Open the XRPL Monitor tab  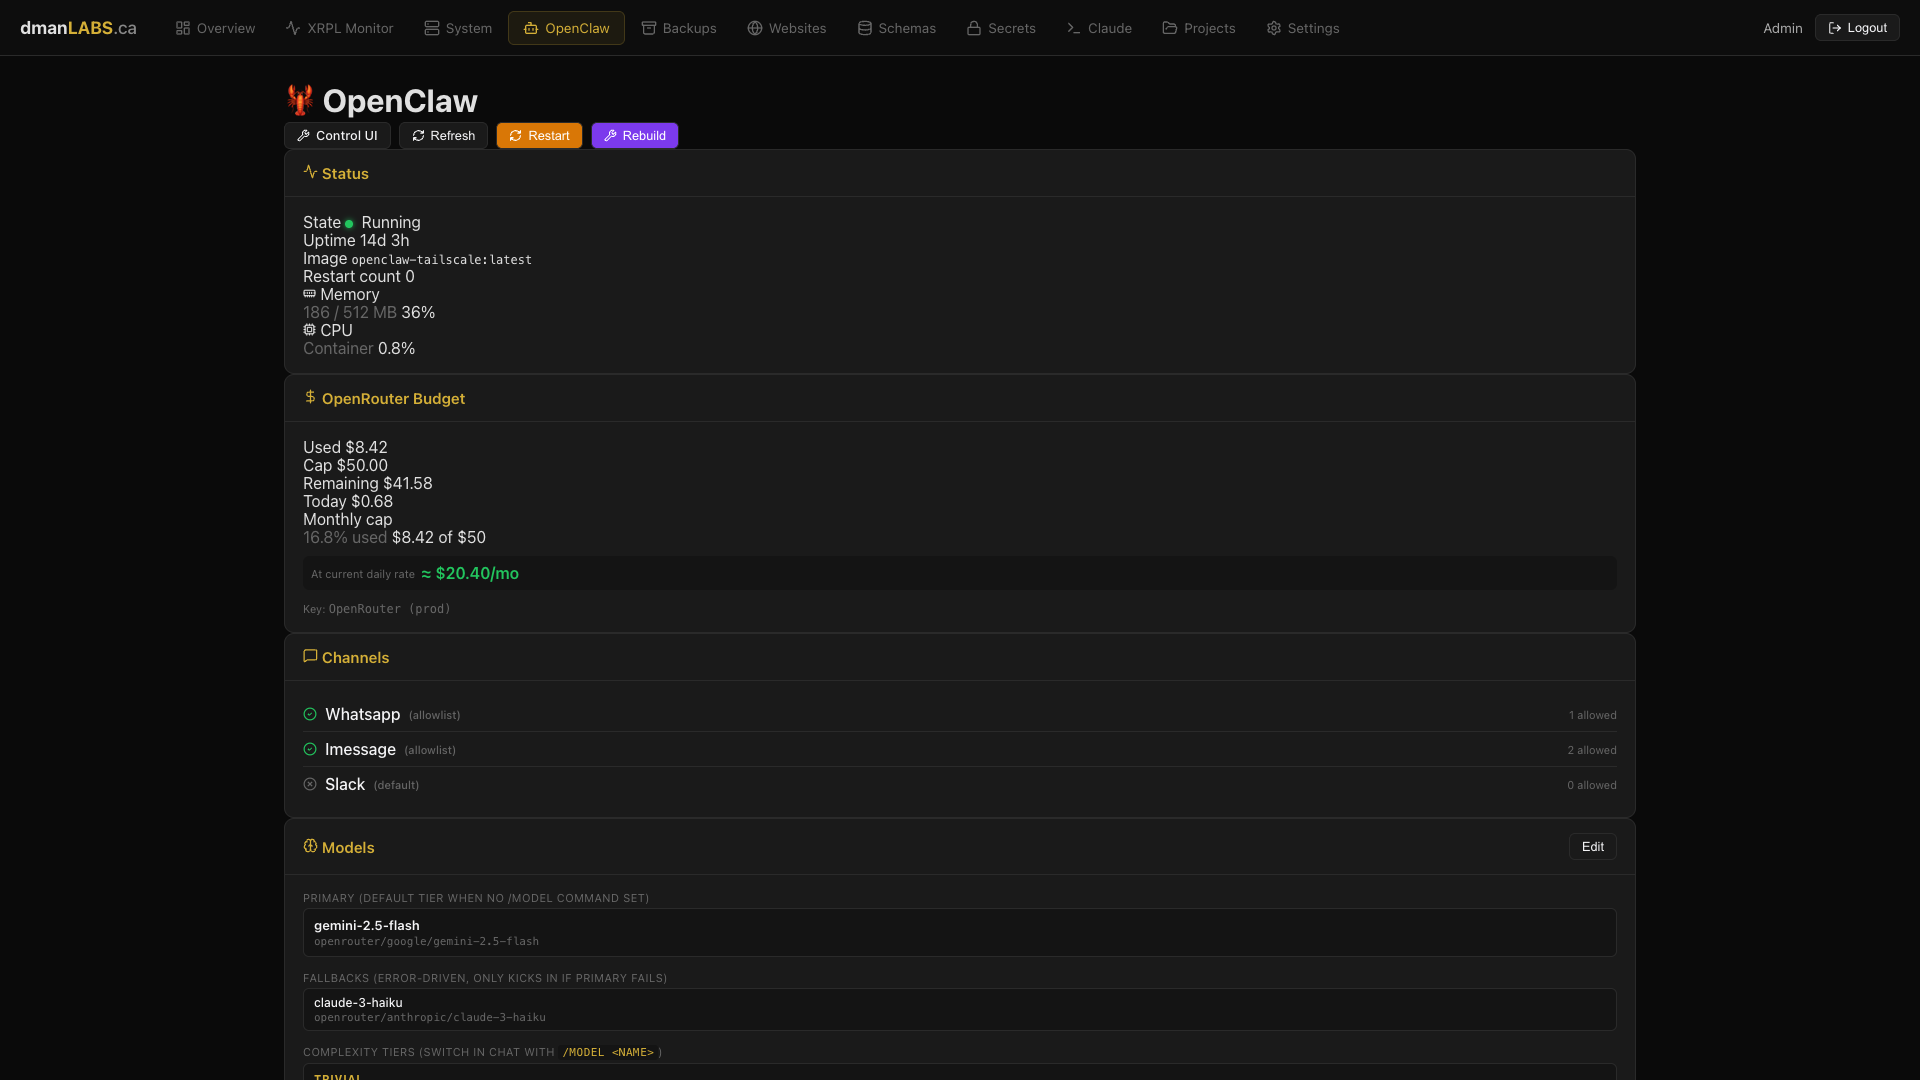pyautogui.click(x=339, y=28)
